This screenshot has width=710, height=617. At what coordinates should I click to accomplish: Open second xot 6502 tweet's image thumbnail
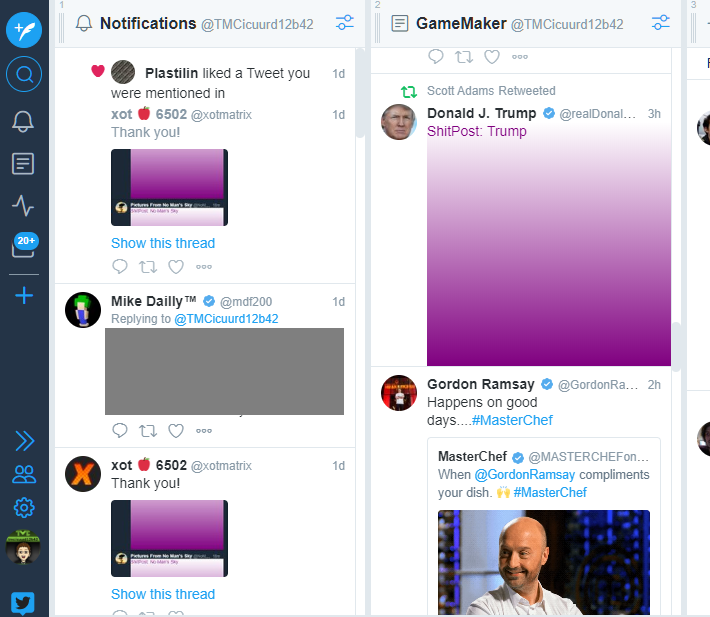pyautogui.click(x=169, y=538)
